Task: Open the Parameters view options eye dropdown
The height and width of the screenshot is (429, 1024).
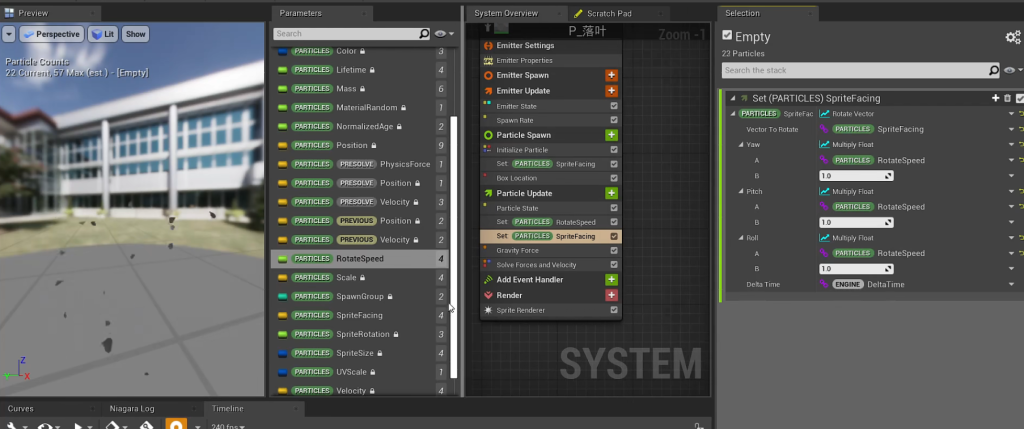Action: click(444, 33)
